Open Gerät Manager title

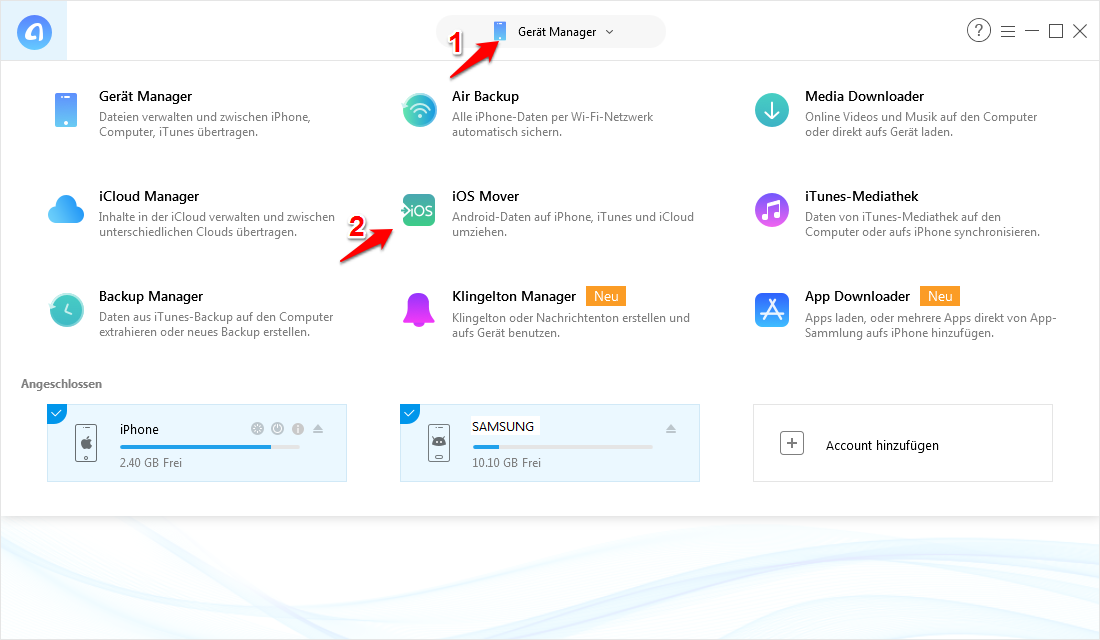point(145,96)
